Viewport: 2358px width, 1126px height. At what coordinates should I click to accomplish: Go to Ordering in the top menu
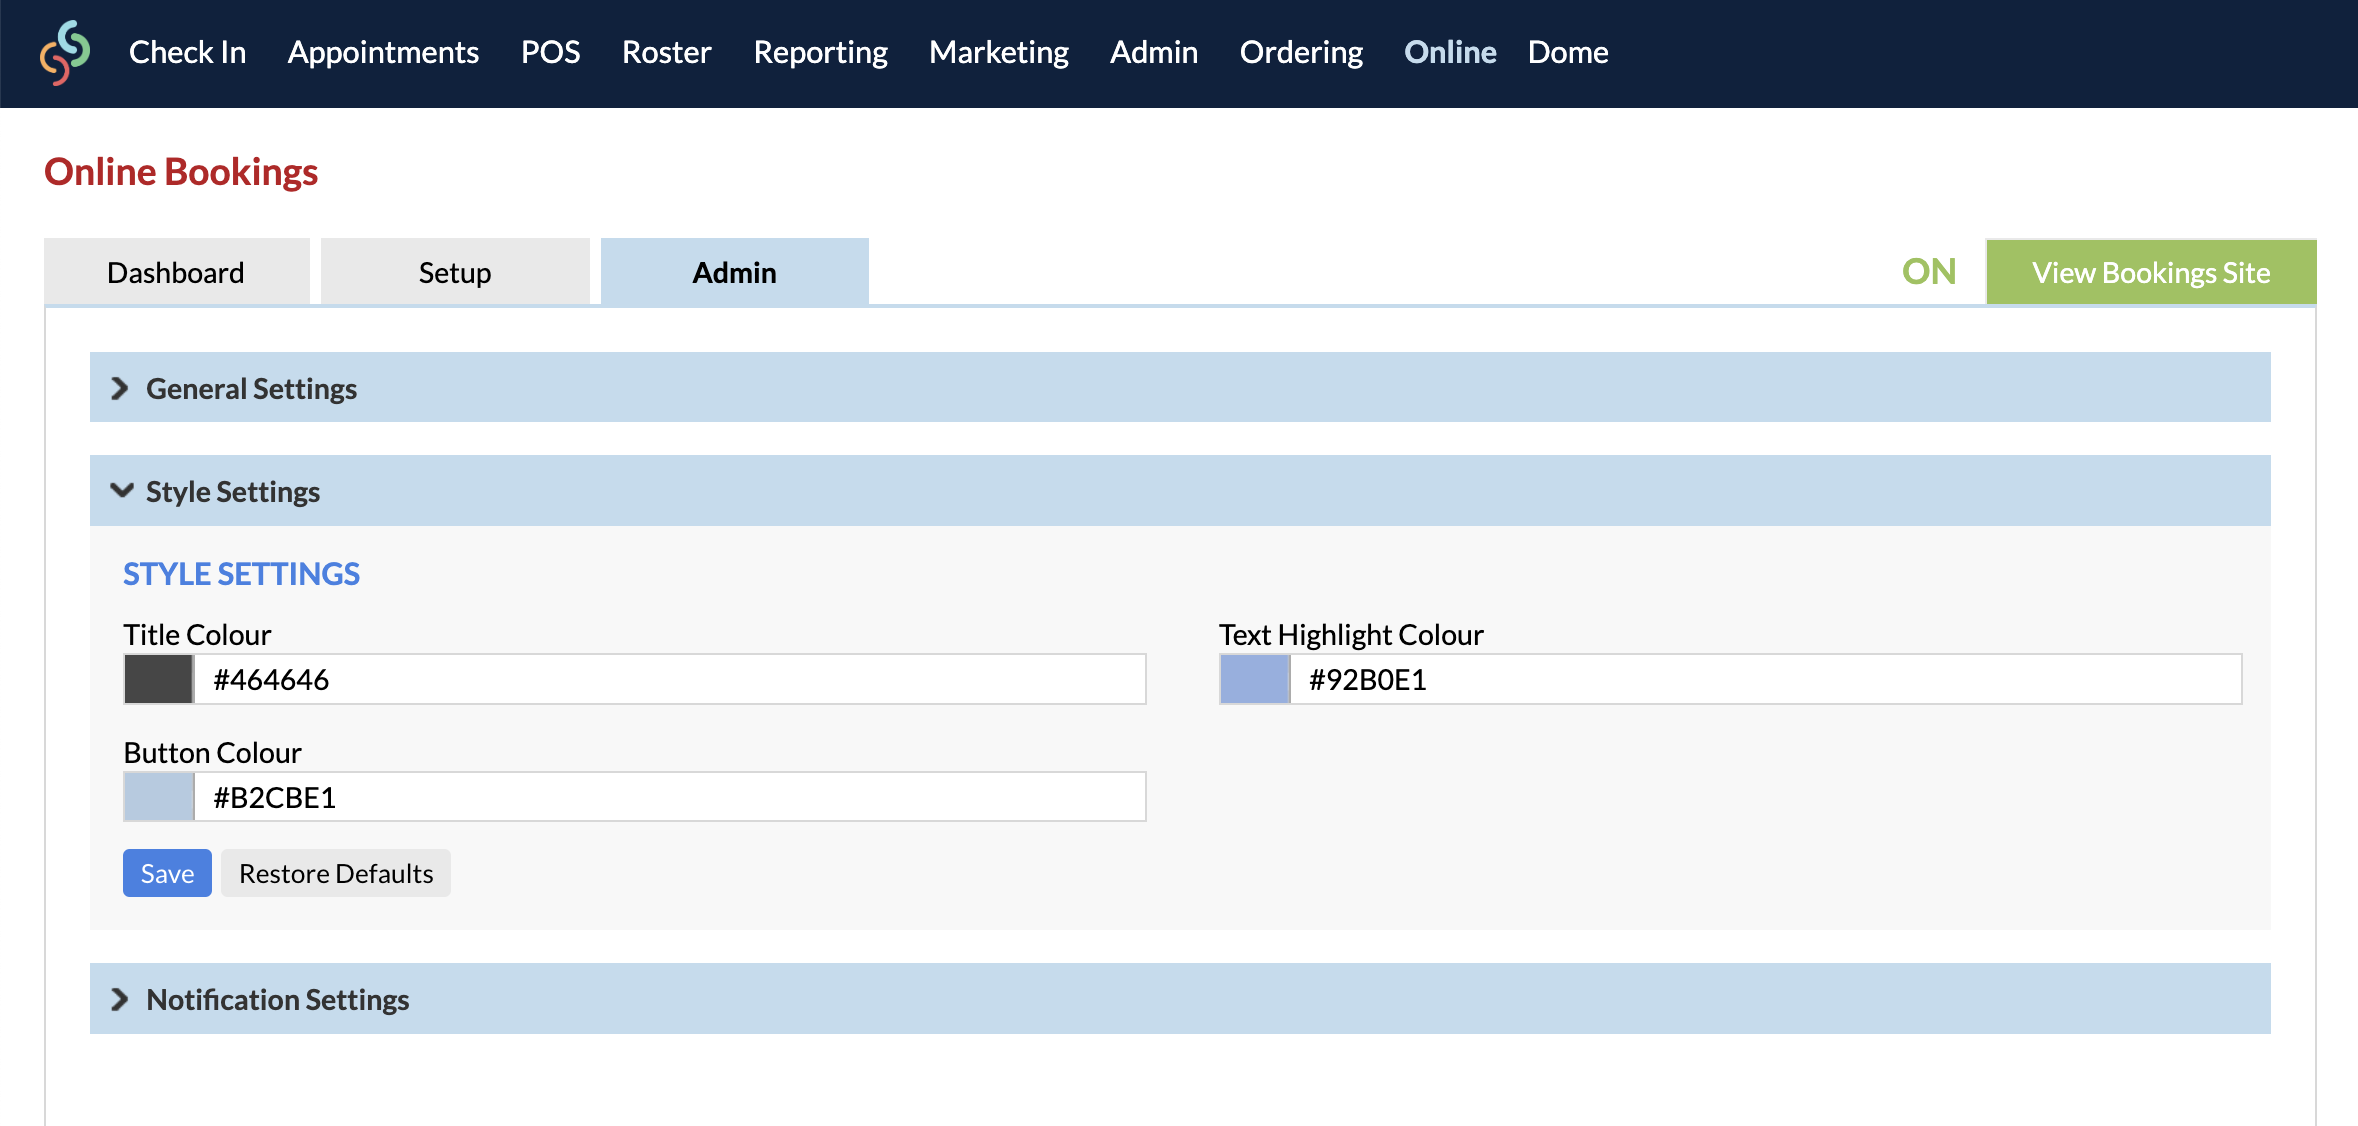[x=1301, y=52]
